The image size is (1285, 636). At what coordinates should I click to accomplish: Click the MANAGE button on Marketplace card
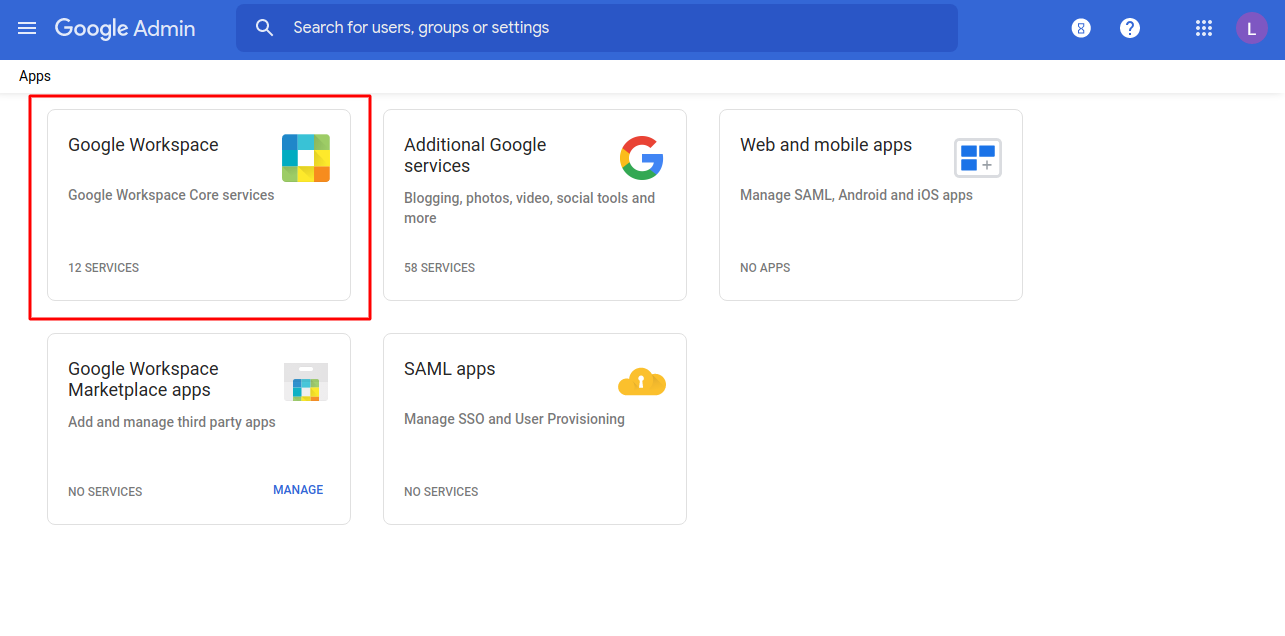click(298, 490)
